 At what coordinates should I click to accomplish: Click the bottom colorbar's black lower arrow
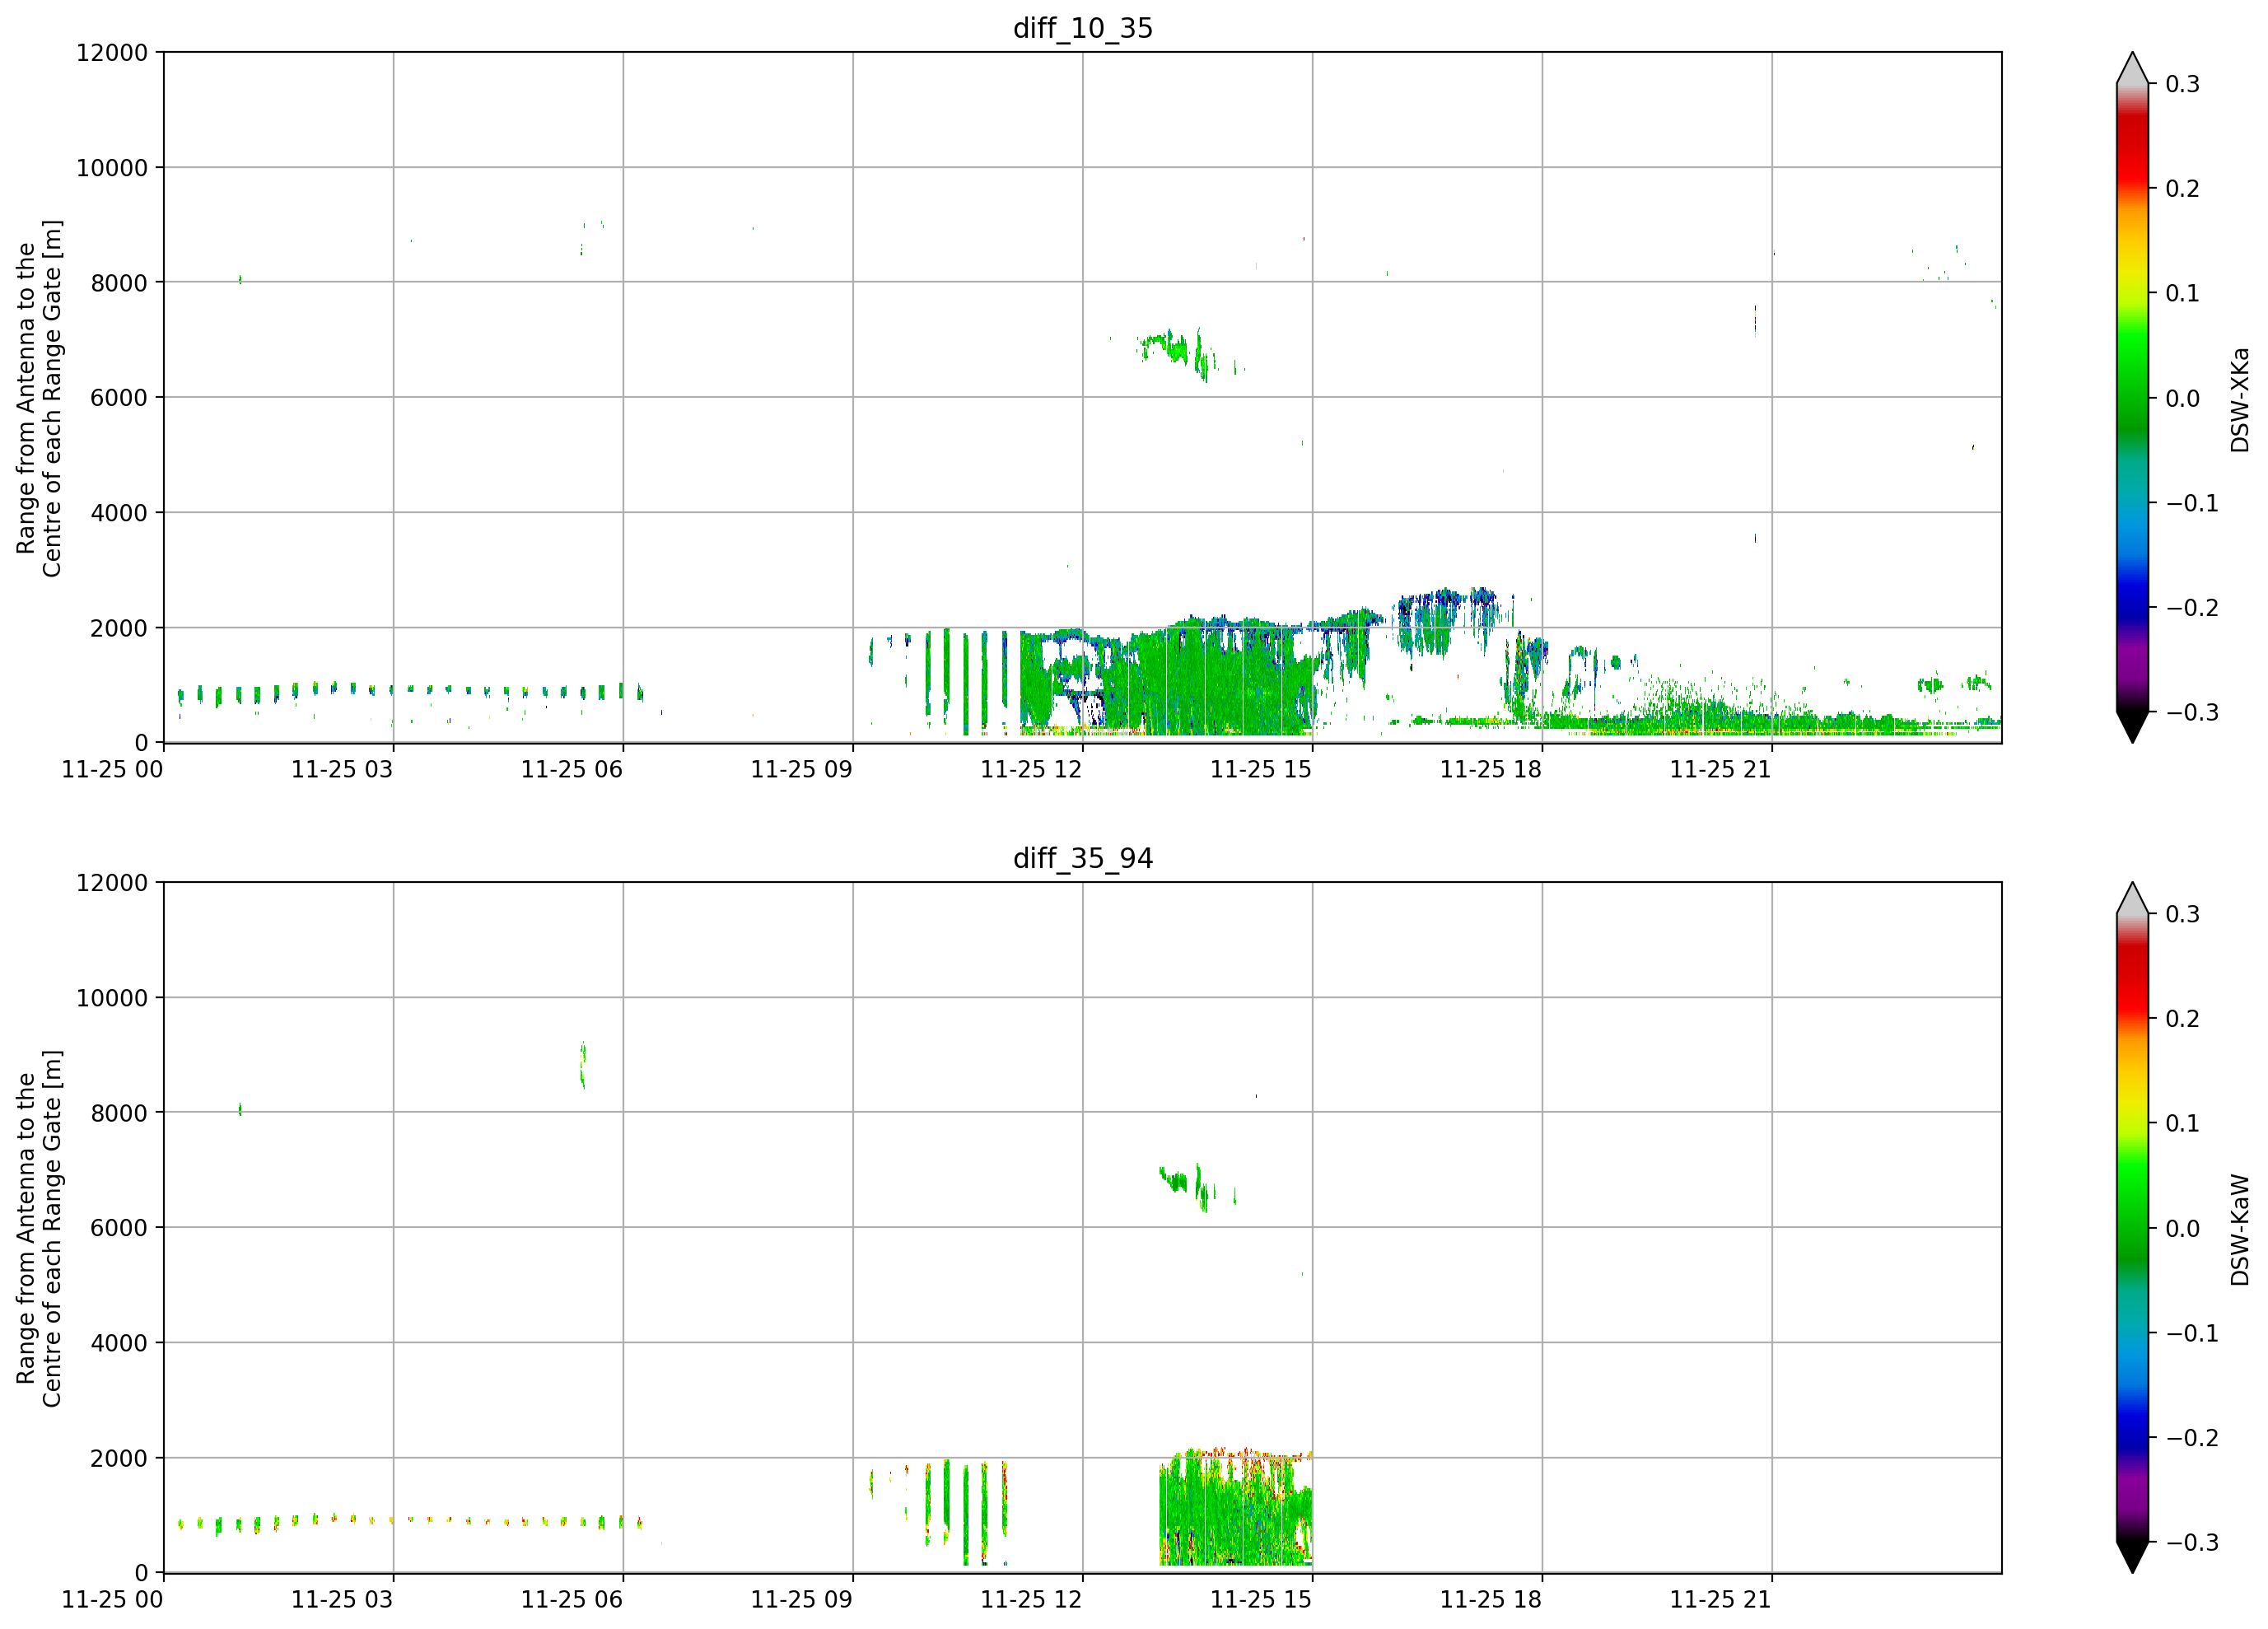(2132, 1557)
